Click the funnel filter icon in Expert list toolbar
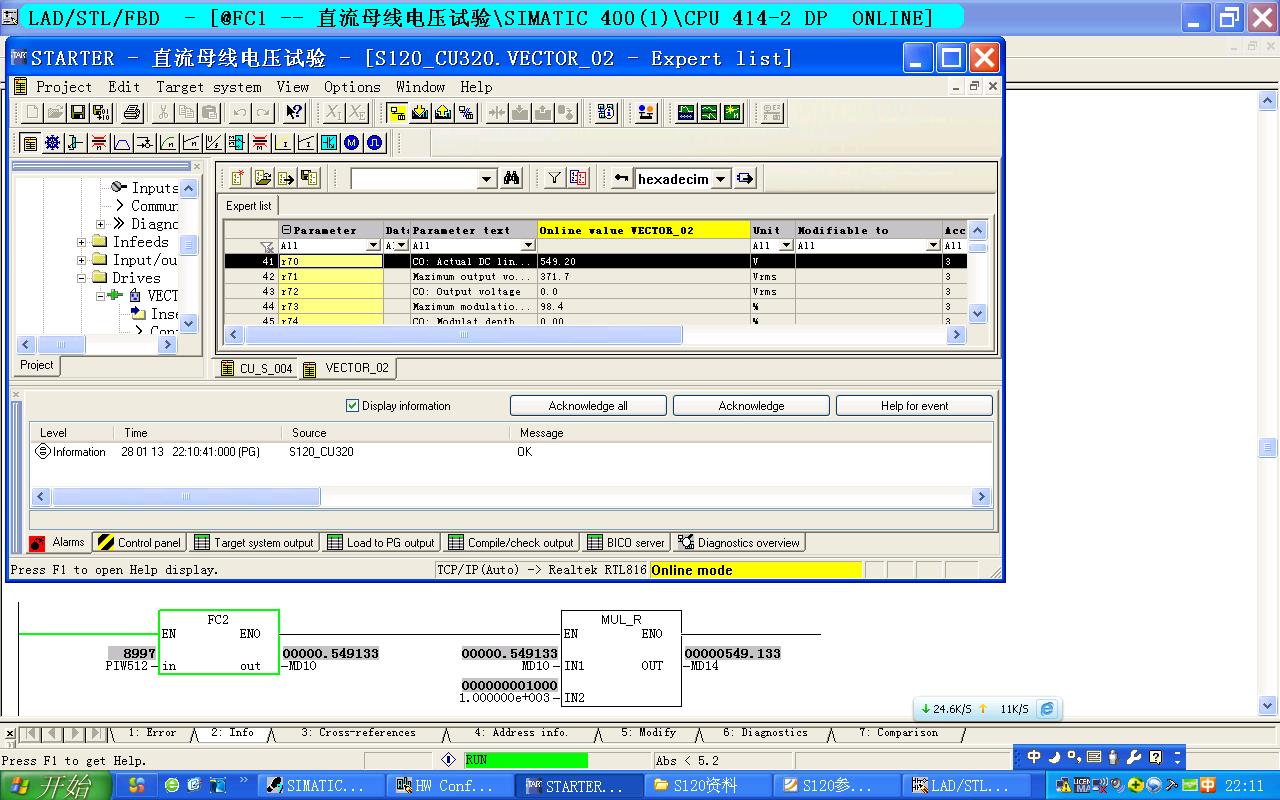Screen dimensions: 1280x800 pyautogui.click(x=555, y=179)
